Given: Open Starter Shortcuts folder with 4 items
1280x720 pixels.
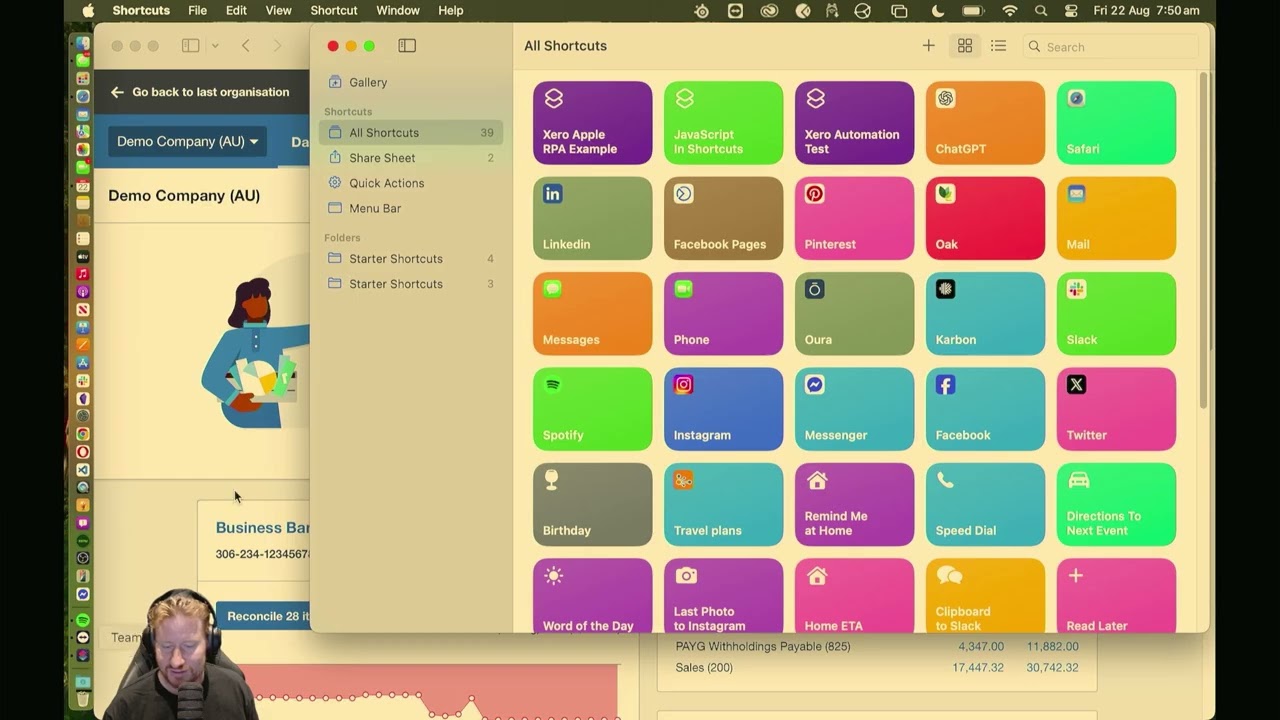Looking at the screenshot, I should 411,258.
